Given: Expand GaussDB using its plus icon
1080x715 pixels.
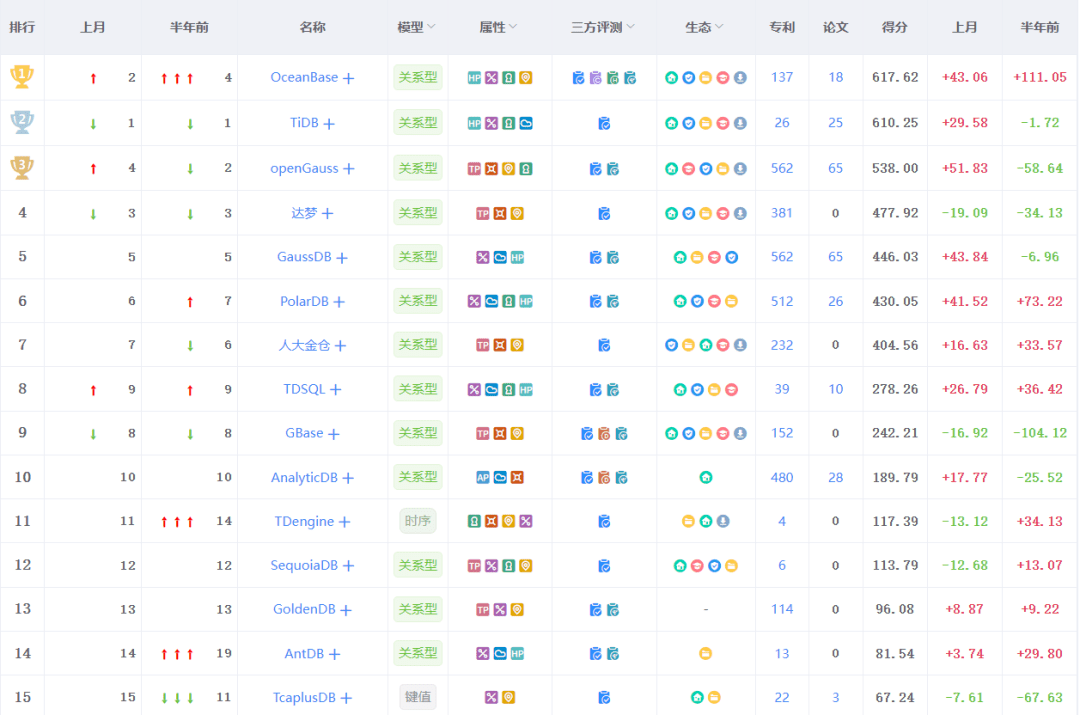Looking at the screenshot, I should click(x=342, y=258).
